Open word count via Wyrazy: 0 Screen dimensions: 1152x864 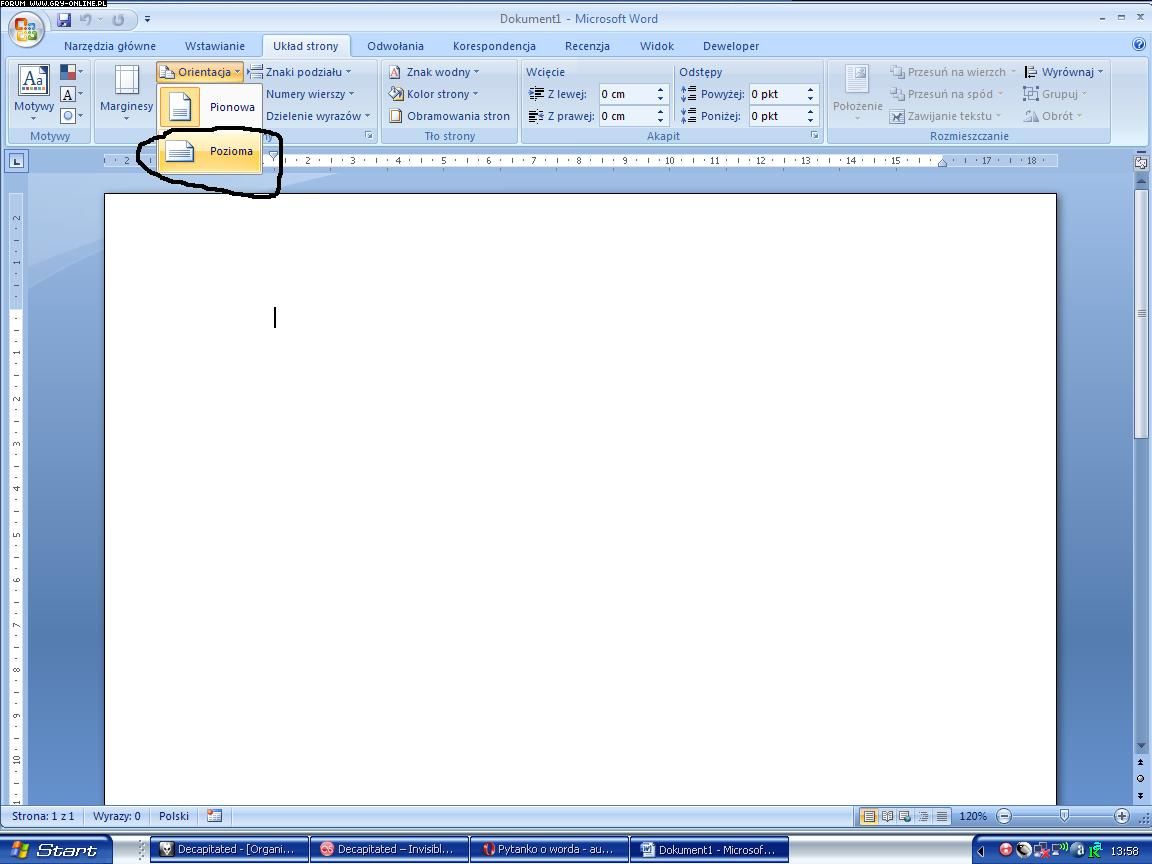(x=117, y=816)
